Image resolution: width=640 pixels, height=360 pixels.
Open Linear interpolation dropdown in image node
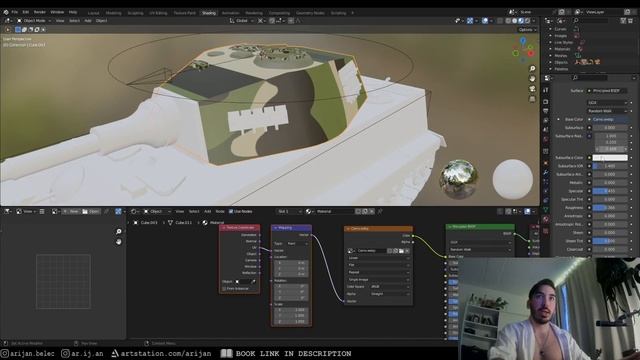click(378, 258)
